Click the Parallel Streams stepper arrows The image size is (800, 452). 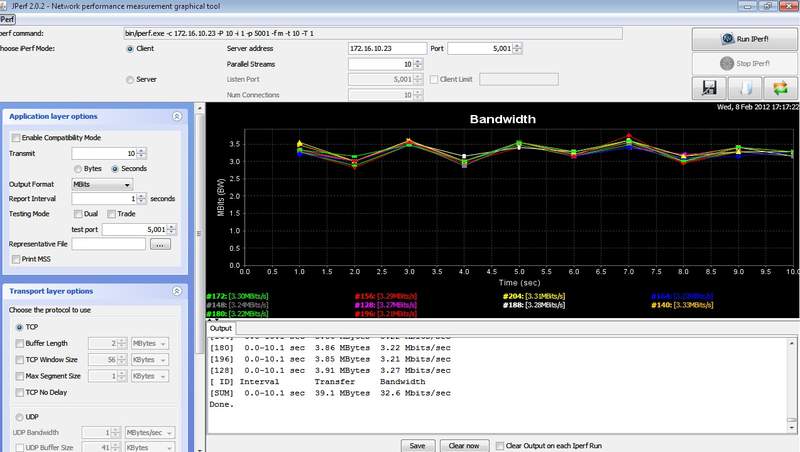(x=418, y=64)
